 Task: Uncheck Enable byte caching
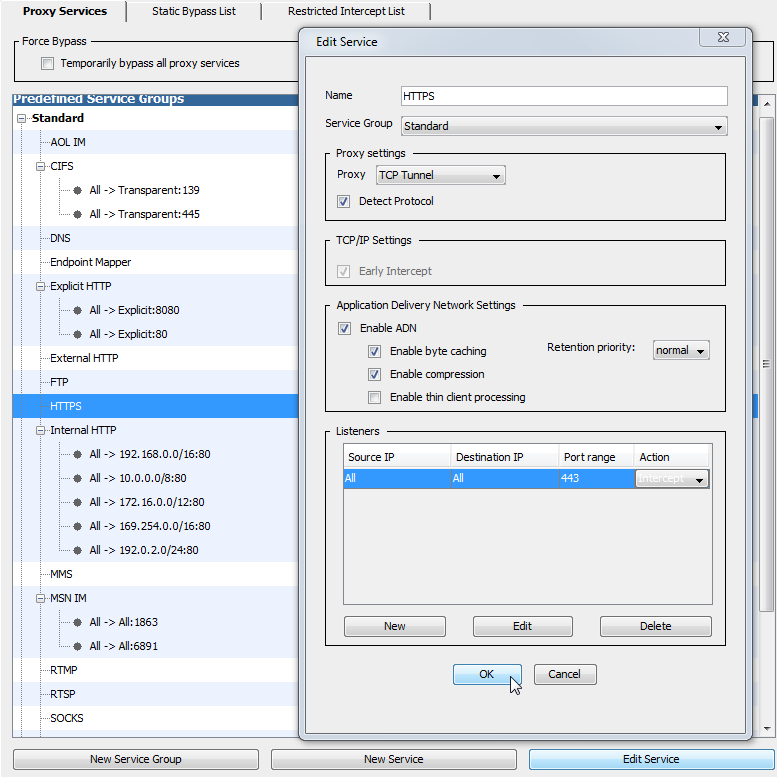(x=374, y=351)
